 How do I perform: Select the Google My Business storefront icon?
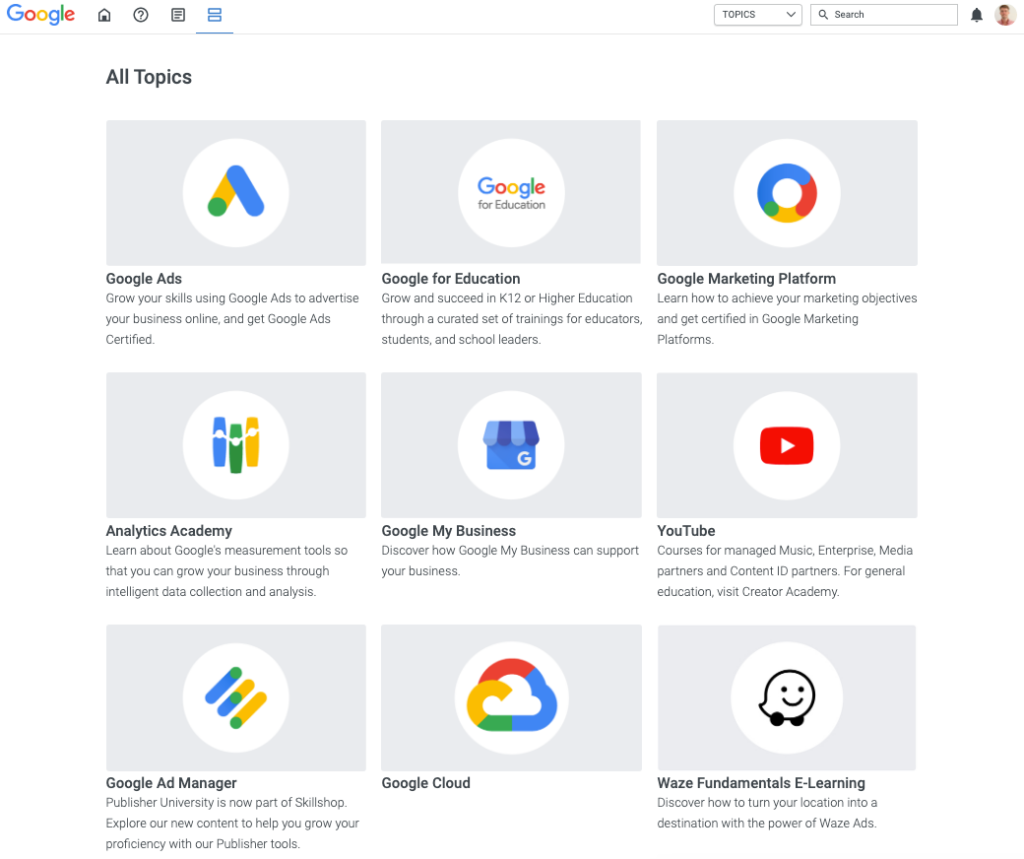[511, 445]
